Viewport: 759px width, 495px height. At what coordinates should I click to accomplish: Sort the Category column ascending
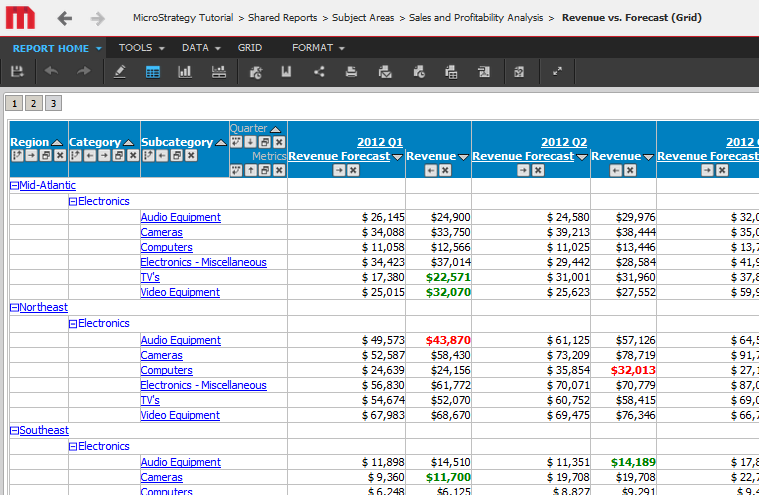pos(128,143)
